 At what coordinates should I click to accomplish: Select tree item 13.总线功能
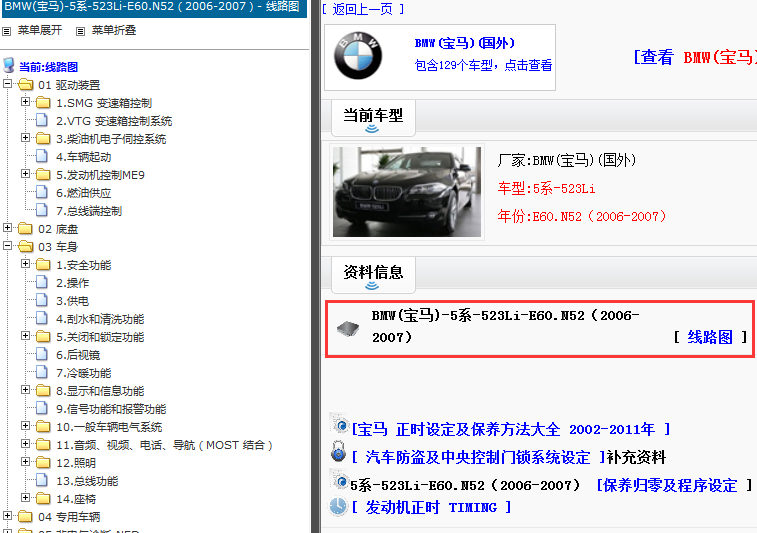(87, 481)
